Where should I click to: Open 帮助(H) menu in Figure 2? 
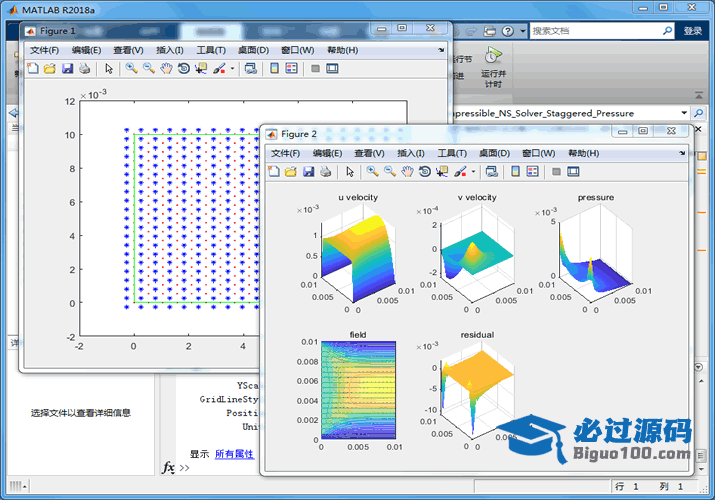(584, 153)
